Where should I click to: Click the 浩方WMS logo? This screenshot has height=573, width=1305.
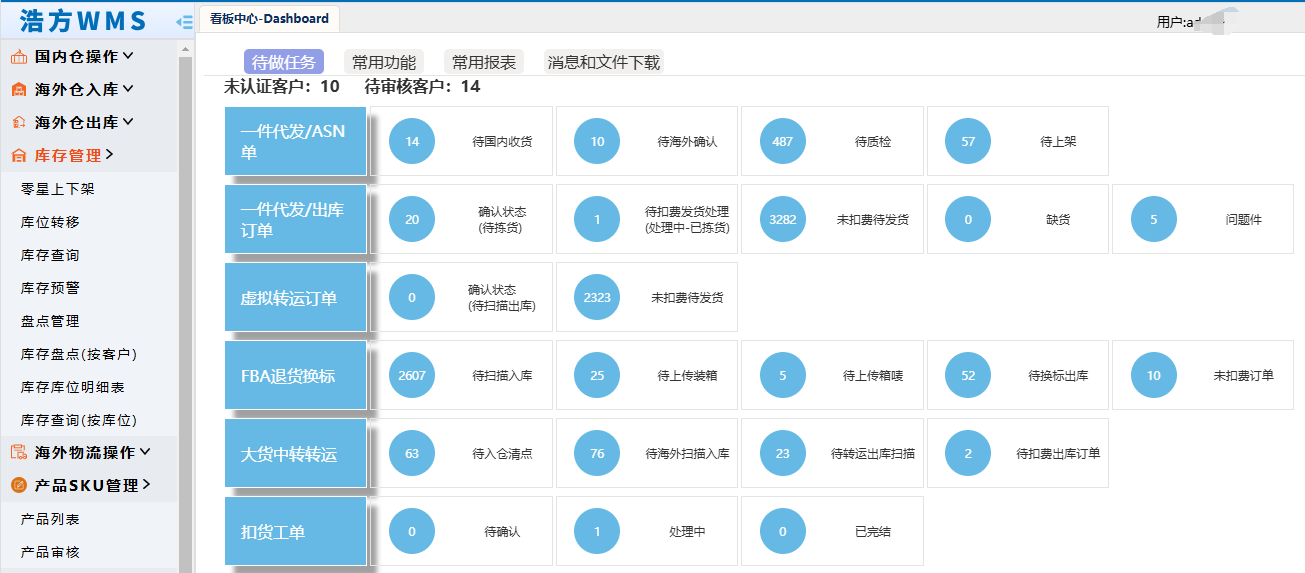[83, 21]
